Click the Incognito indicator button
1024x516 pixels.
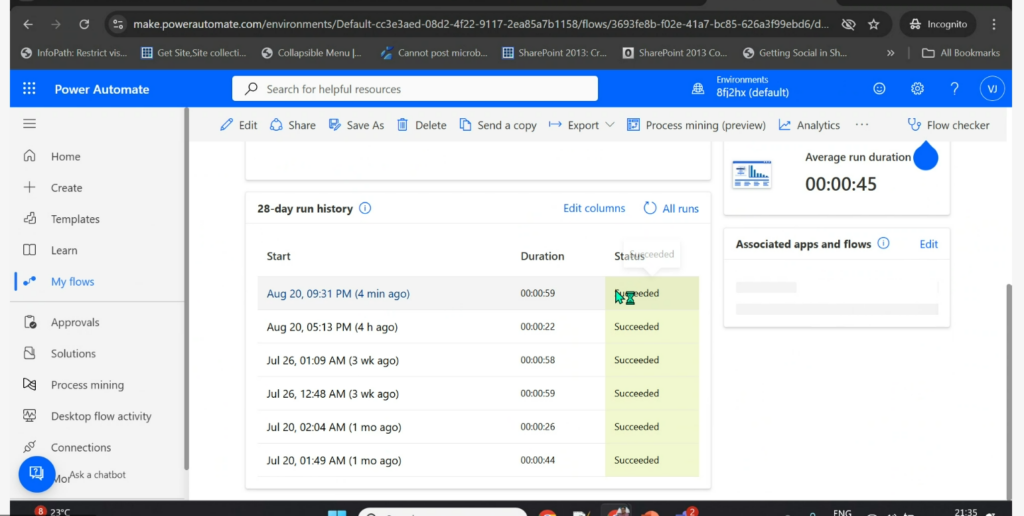pyautogui.click(x=938, y=24)
